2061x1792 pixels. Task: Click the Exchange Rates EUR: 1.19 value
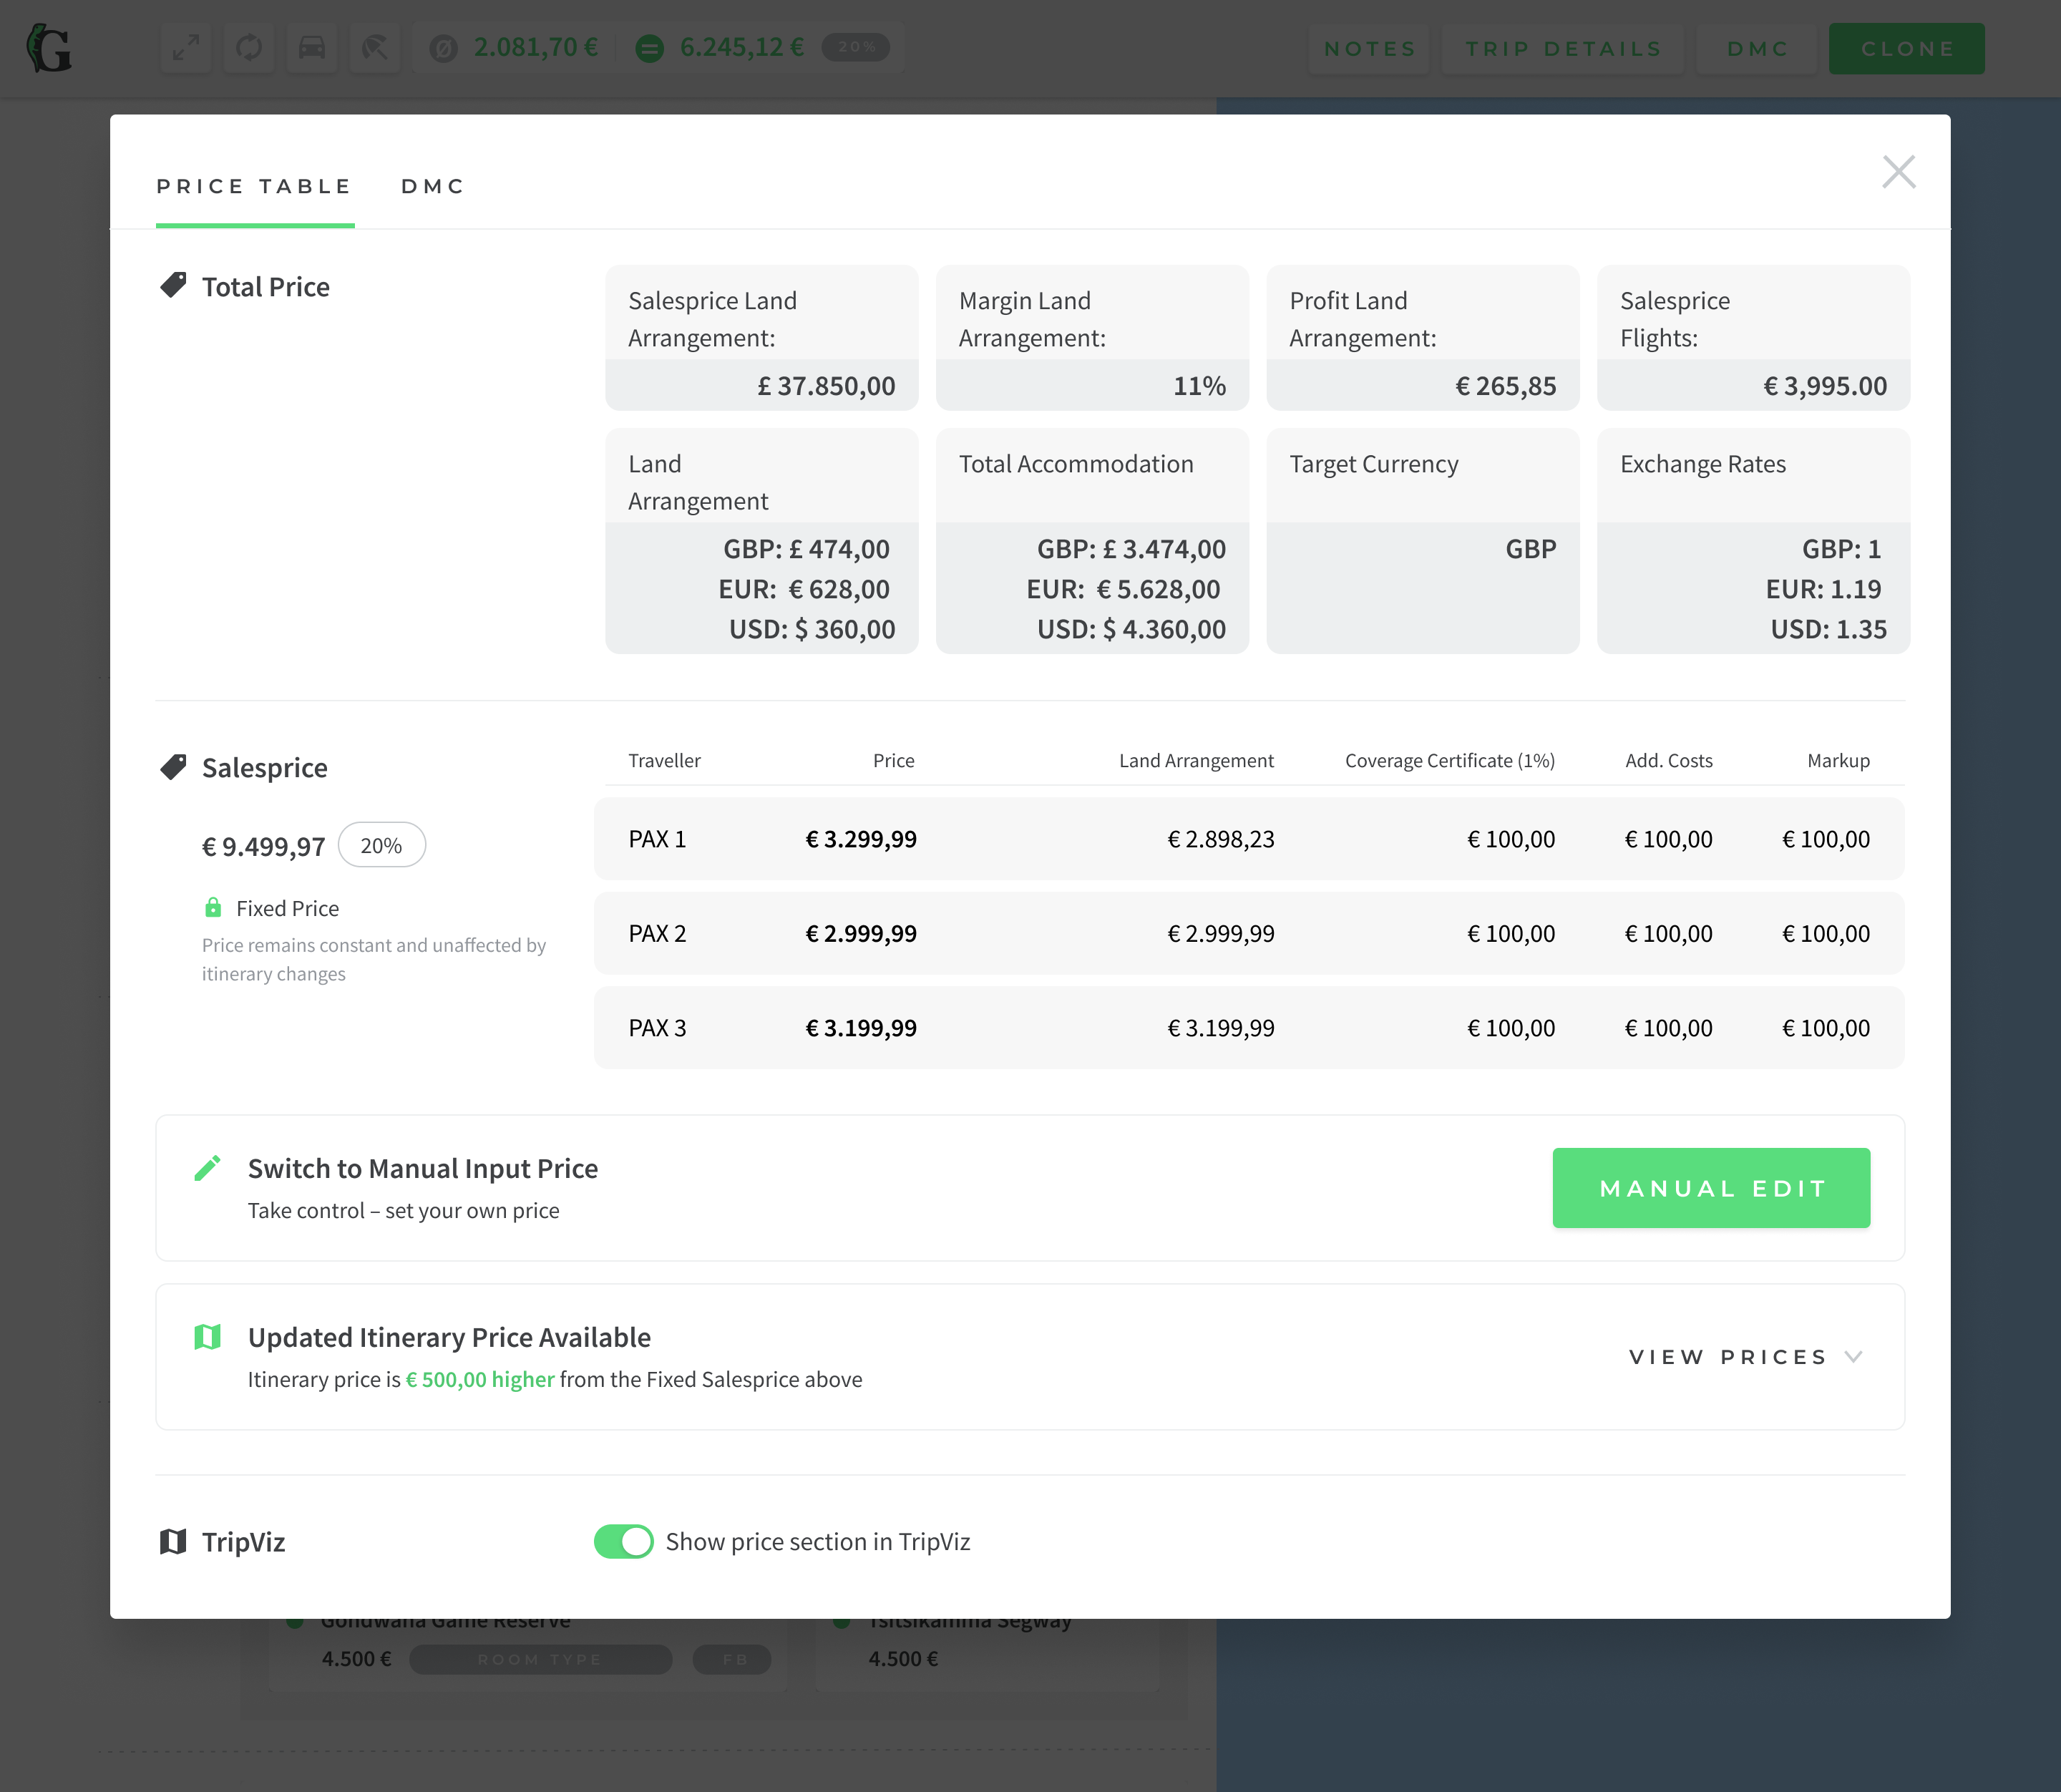click(x=1823, y=589)
